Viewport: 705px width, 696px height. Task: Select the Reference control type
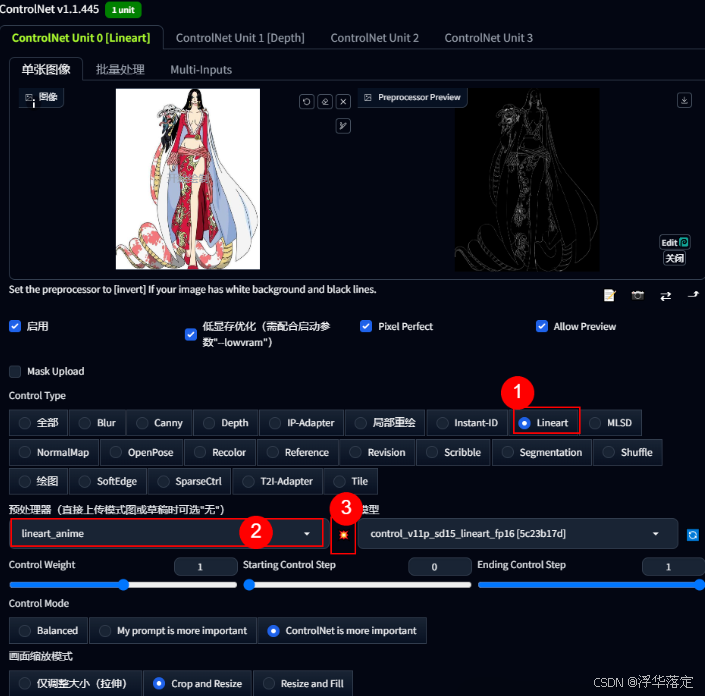pos(298,452)
